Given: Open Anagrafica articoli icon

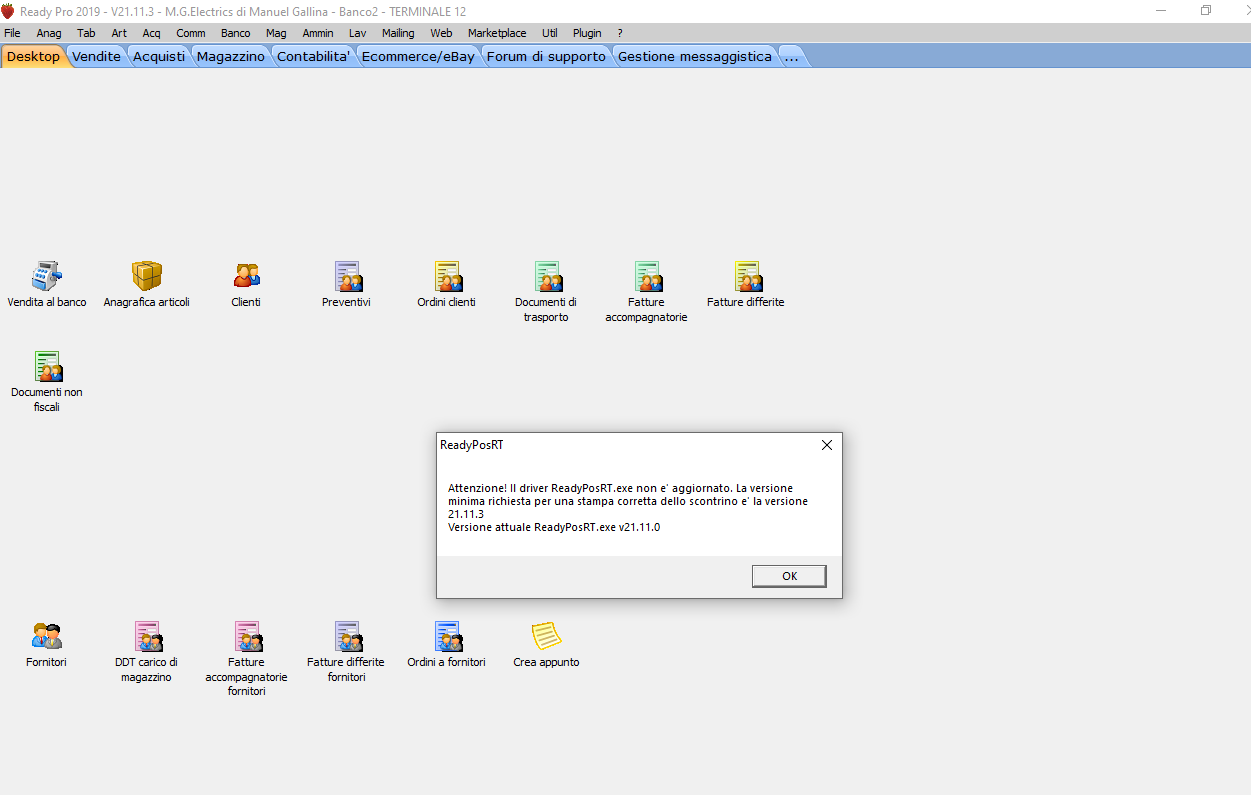Looking at the screenshot, I should pyautogui.click(x=146, y=276).
